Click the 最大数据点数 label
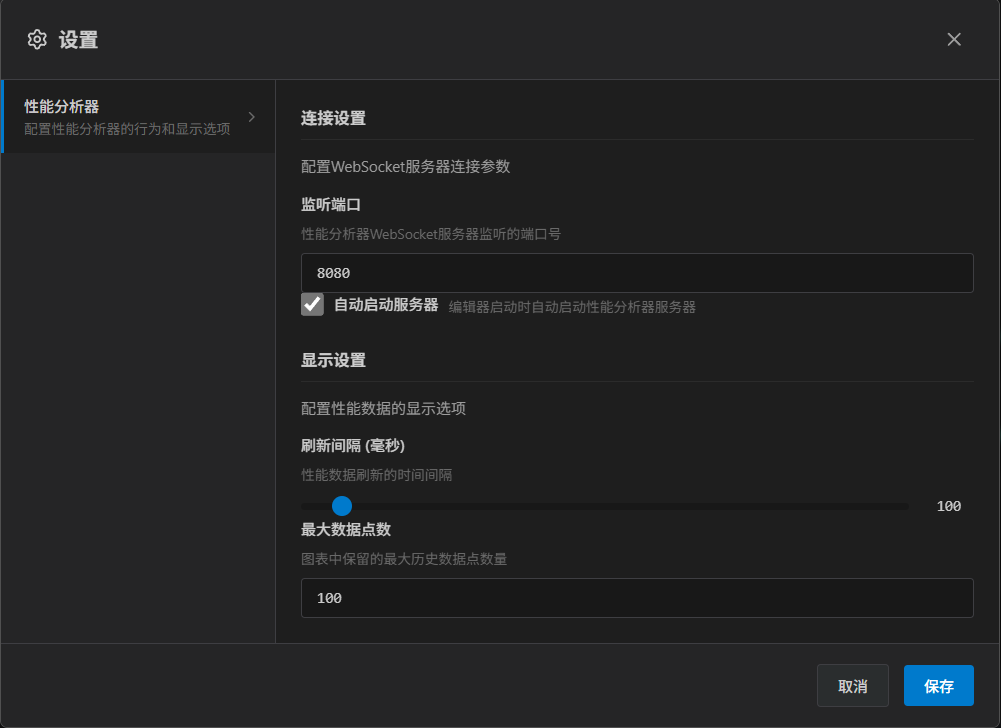The image size is (1001, 728). (x=346, y=529)
